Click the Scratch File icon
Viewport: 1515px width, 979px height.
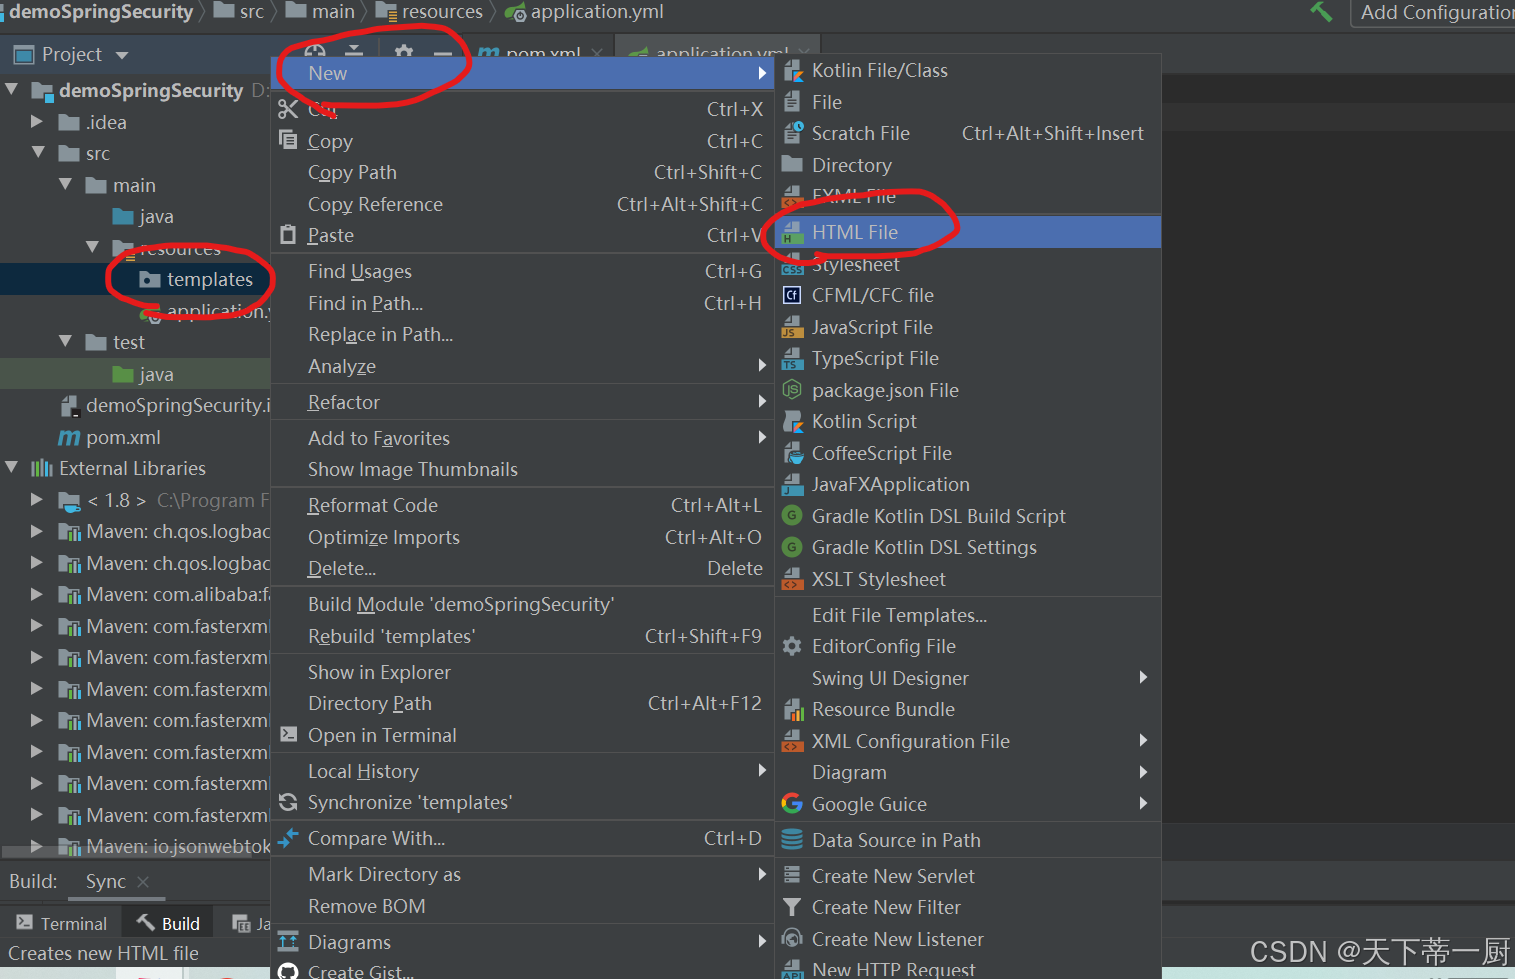793,133
